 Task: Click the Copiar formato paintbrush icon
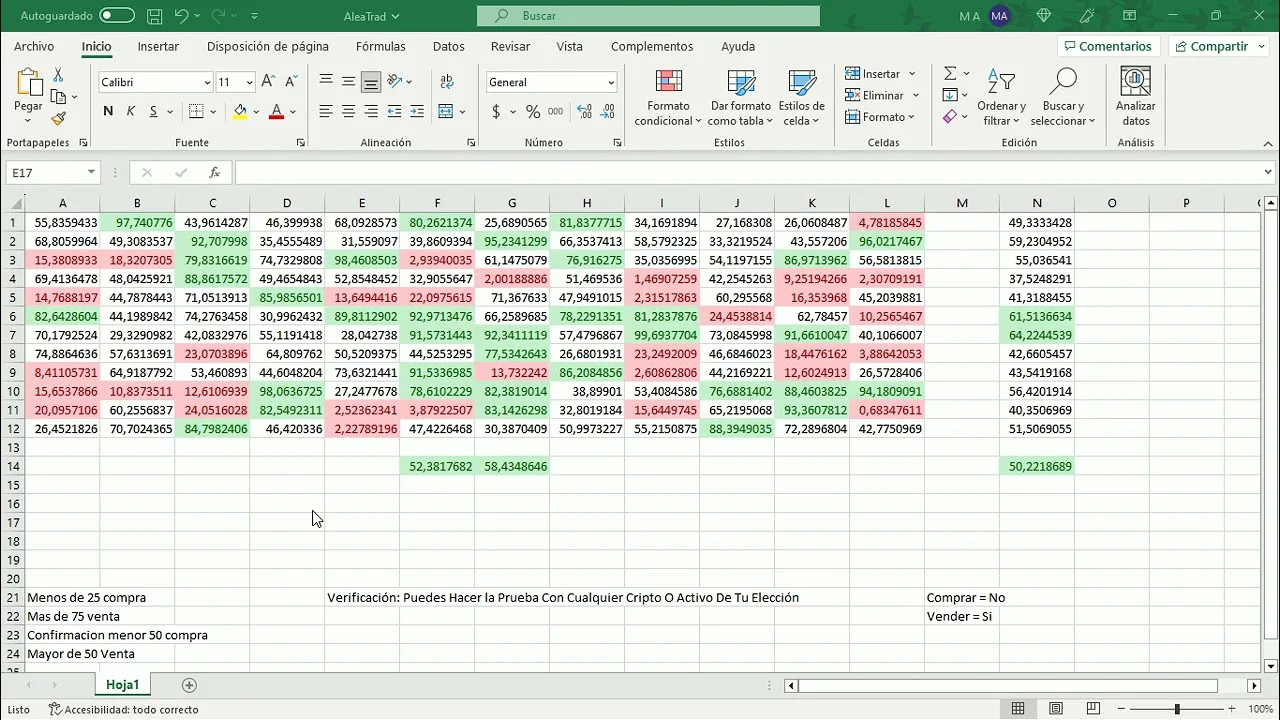[59, 119]
